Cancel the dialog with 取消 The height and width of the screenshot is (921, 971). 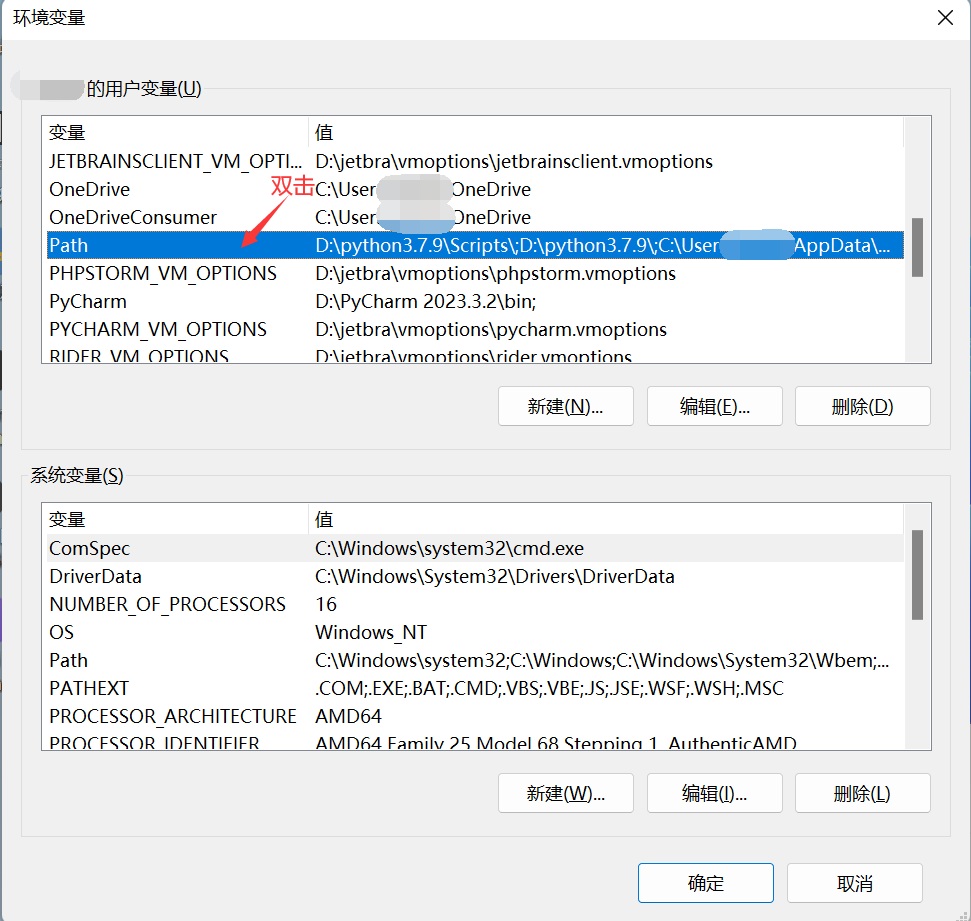pyautogui.click(x=854, y=883)
